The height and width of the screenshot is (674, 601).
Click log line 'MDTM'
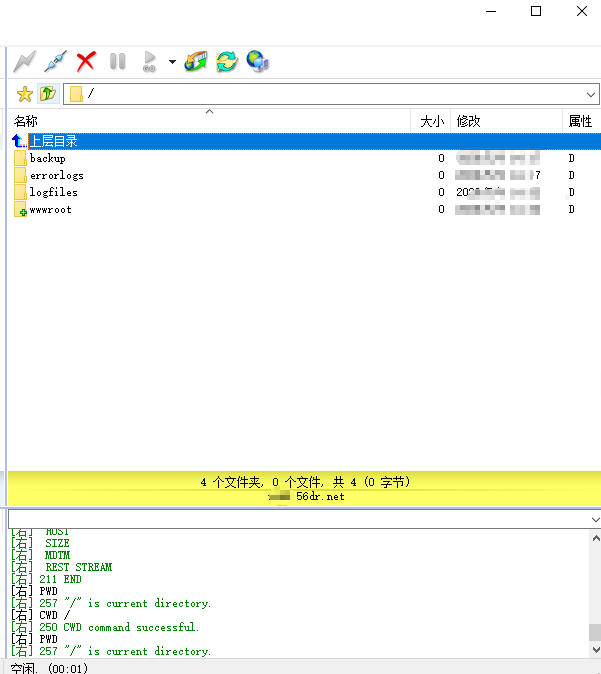(57, 555)
